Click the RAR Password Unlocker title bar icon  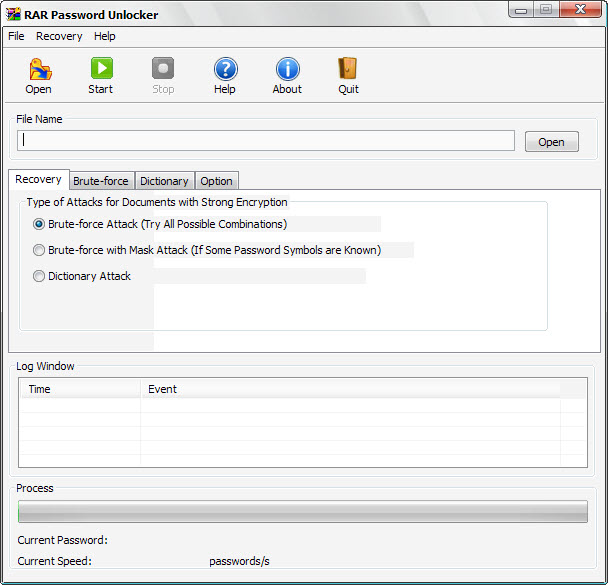13,14
